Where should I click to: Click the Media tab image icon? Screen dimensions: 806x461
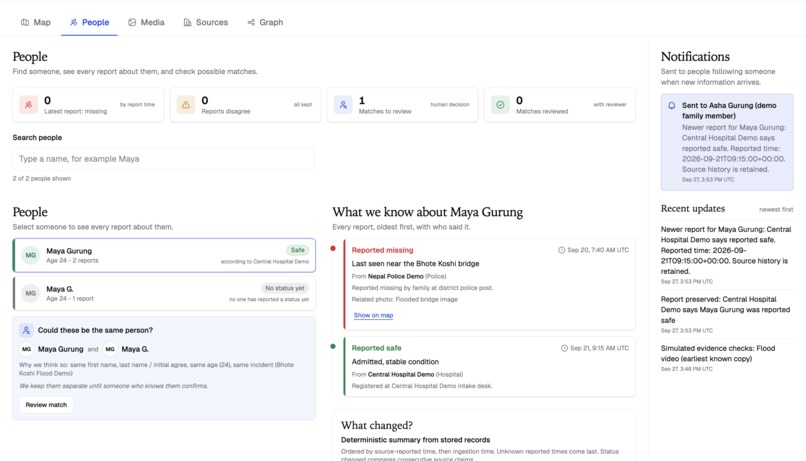[132, 22]
